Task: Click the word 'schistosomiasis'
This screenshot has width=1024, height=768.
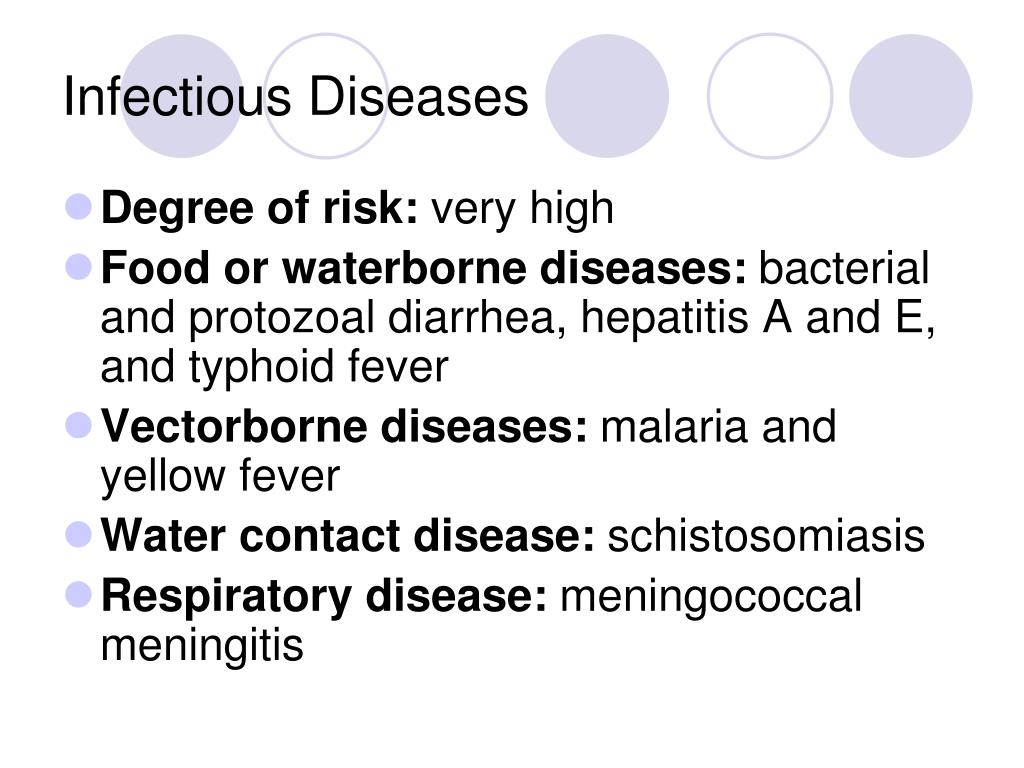Action: pos(766,536)
